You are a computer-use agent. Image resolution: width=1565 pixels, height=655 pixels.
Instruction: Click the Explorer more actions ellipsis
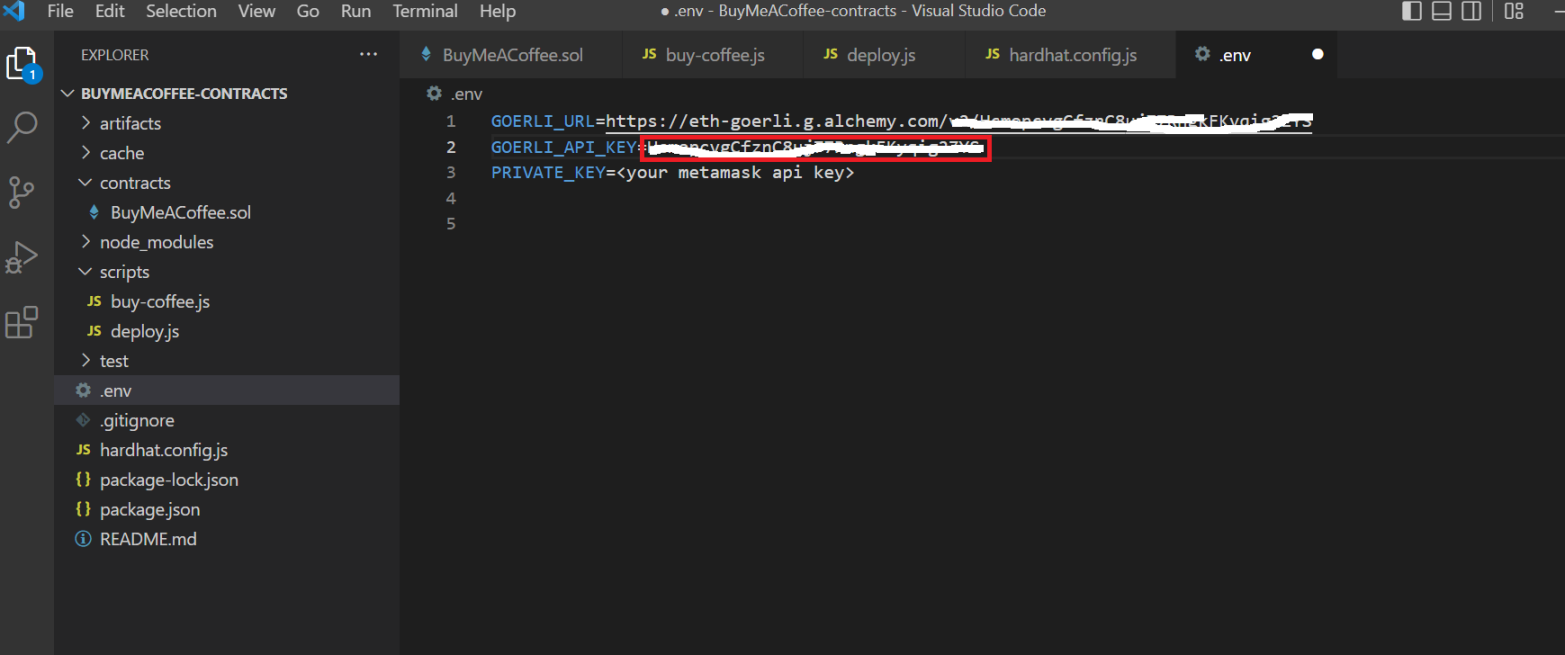(x=369, y=55)
